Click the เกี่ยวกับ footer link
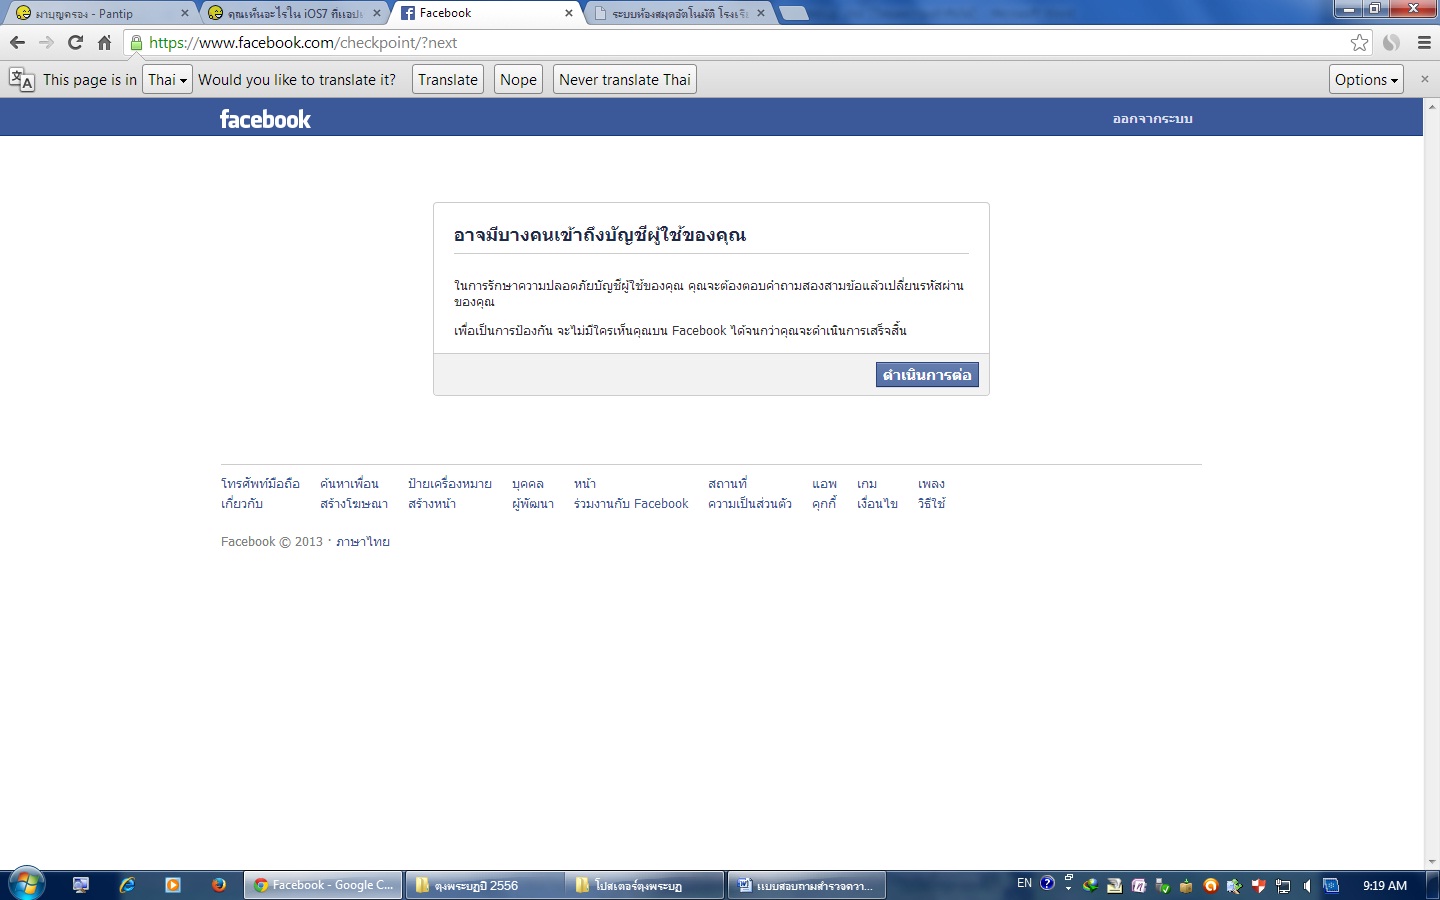Viewport: 1440px width, 900px height. pos(242,504)
